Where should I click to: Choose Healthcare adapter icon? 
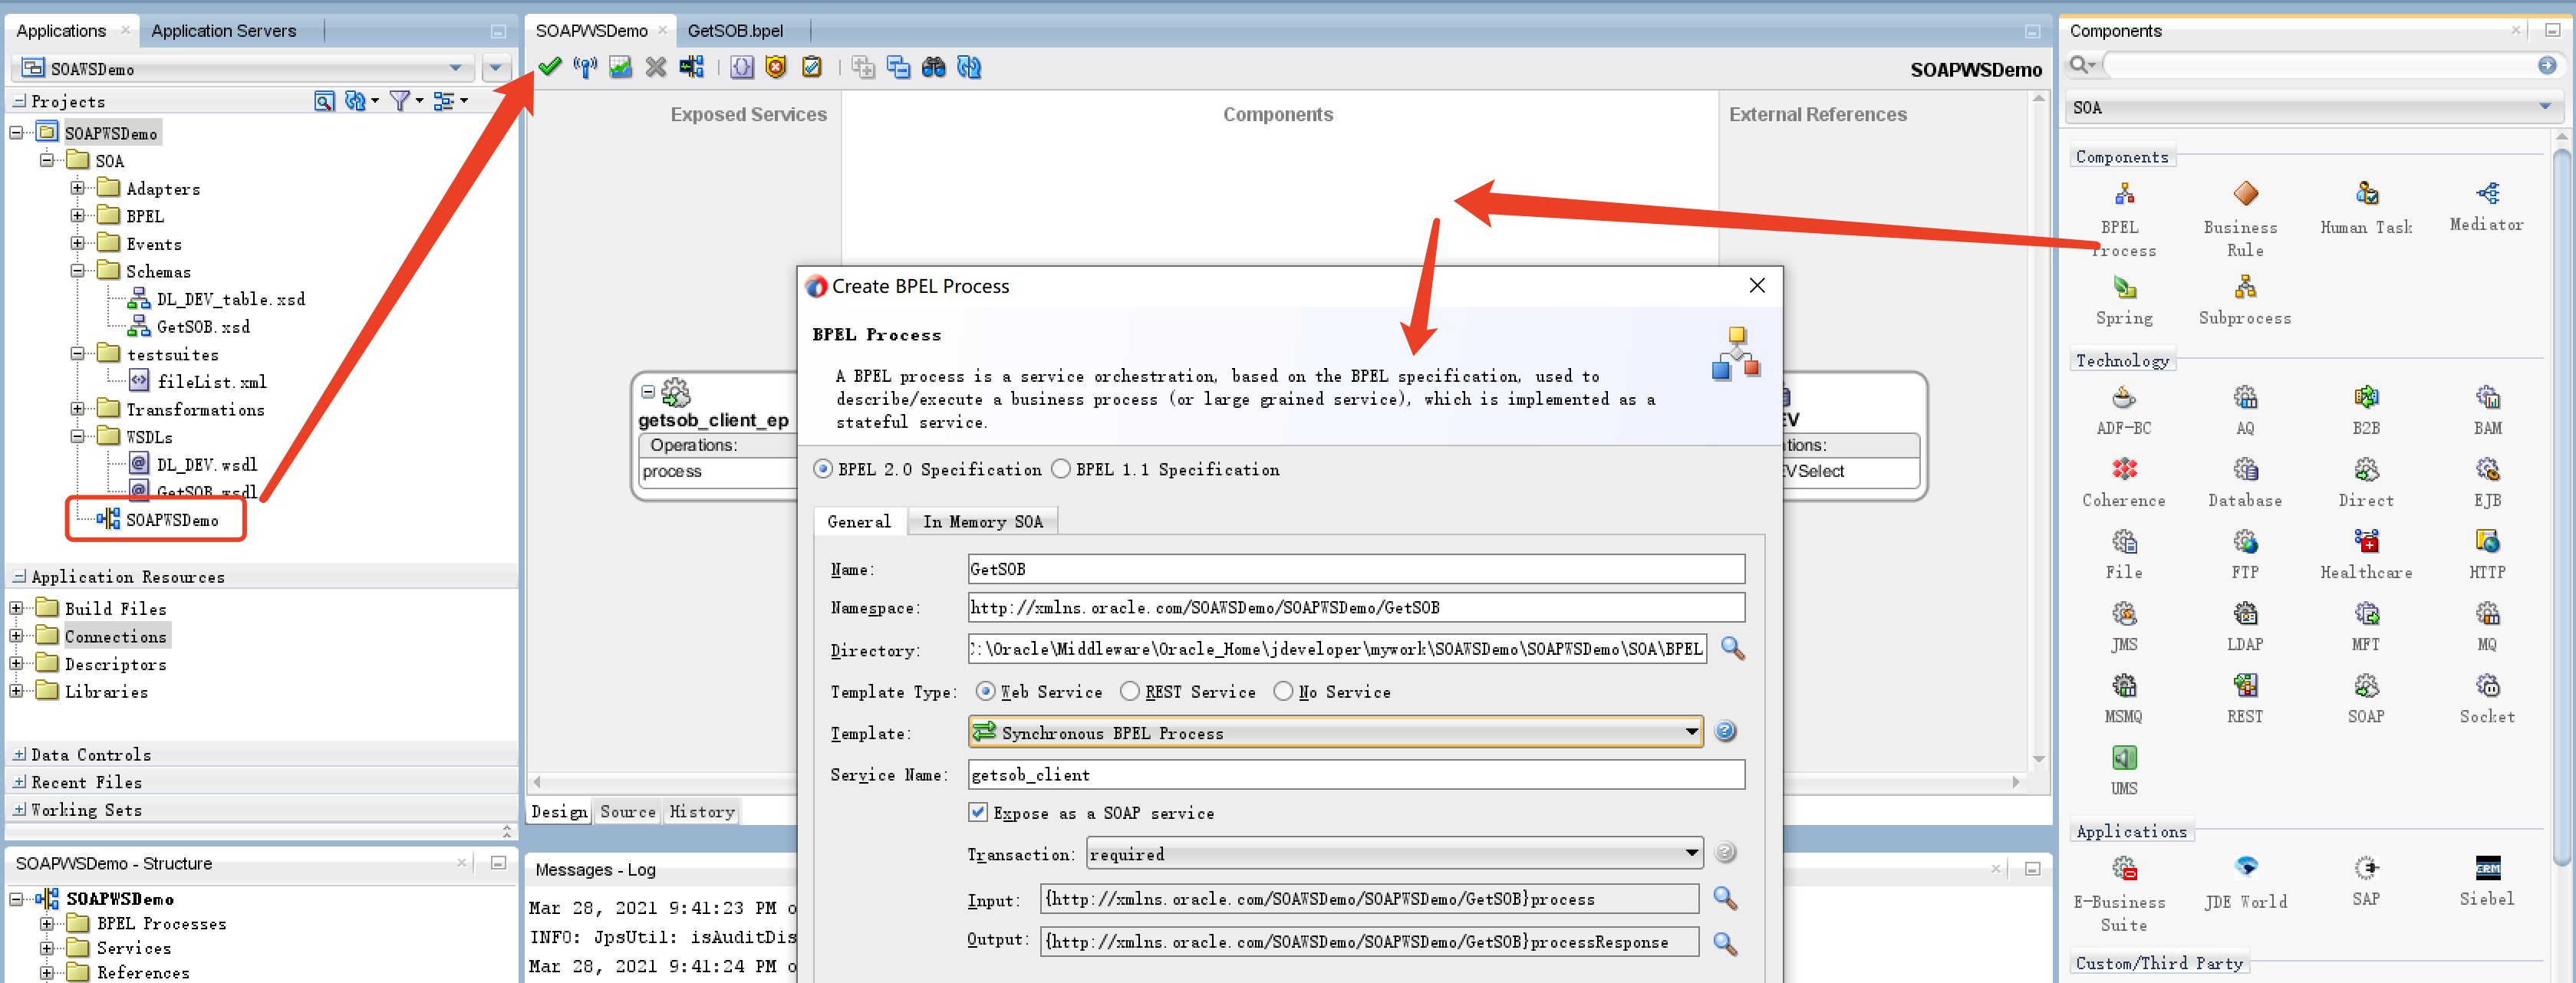click(2366, 542)
